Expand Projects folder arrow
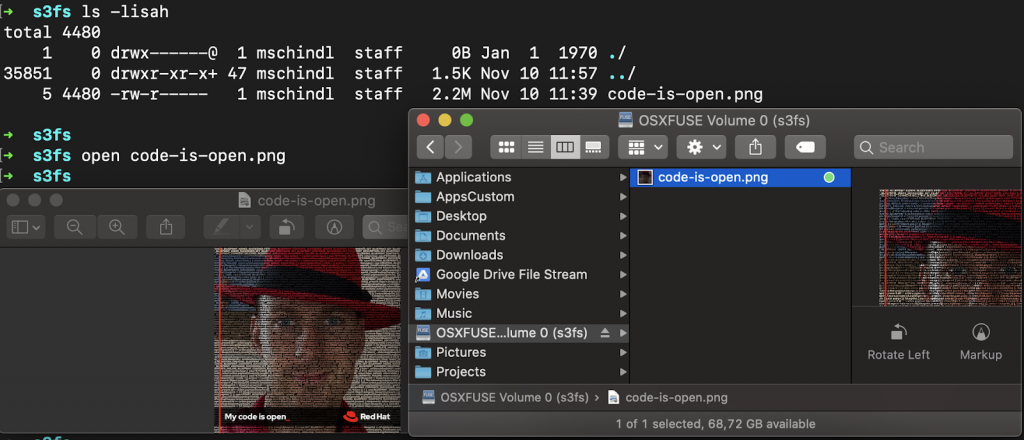The width and height of the screenshot is (1024, 440). point(623,372)
